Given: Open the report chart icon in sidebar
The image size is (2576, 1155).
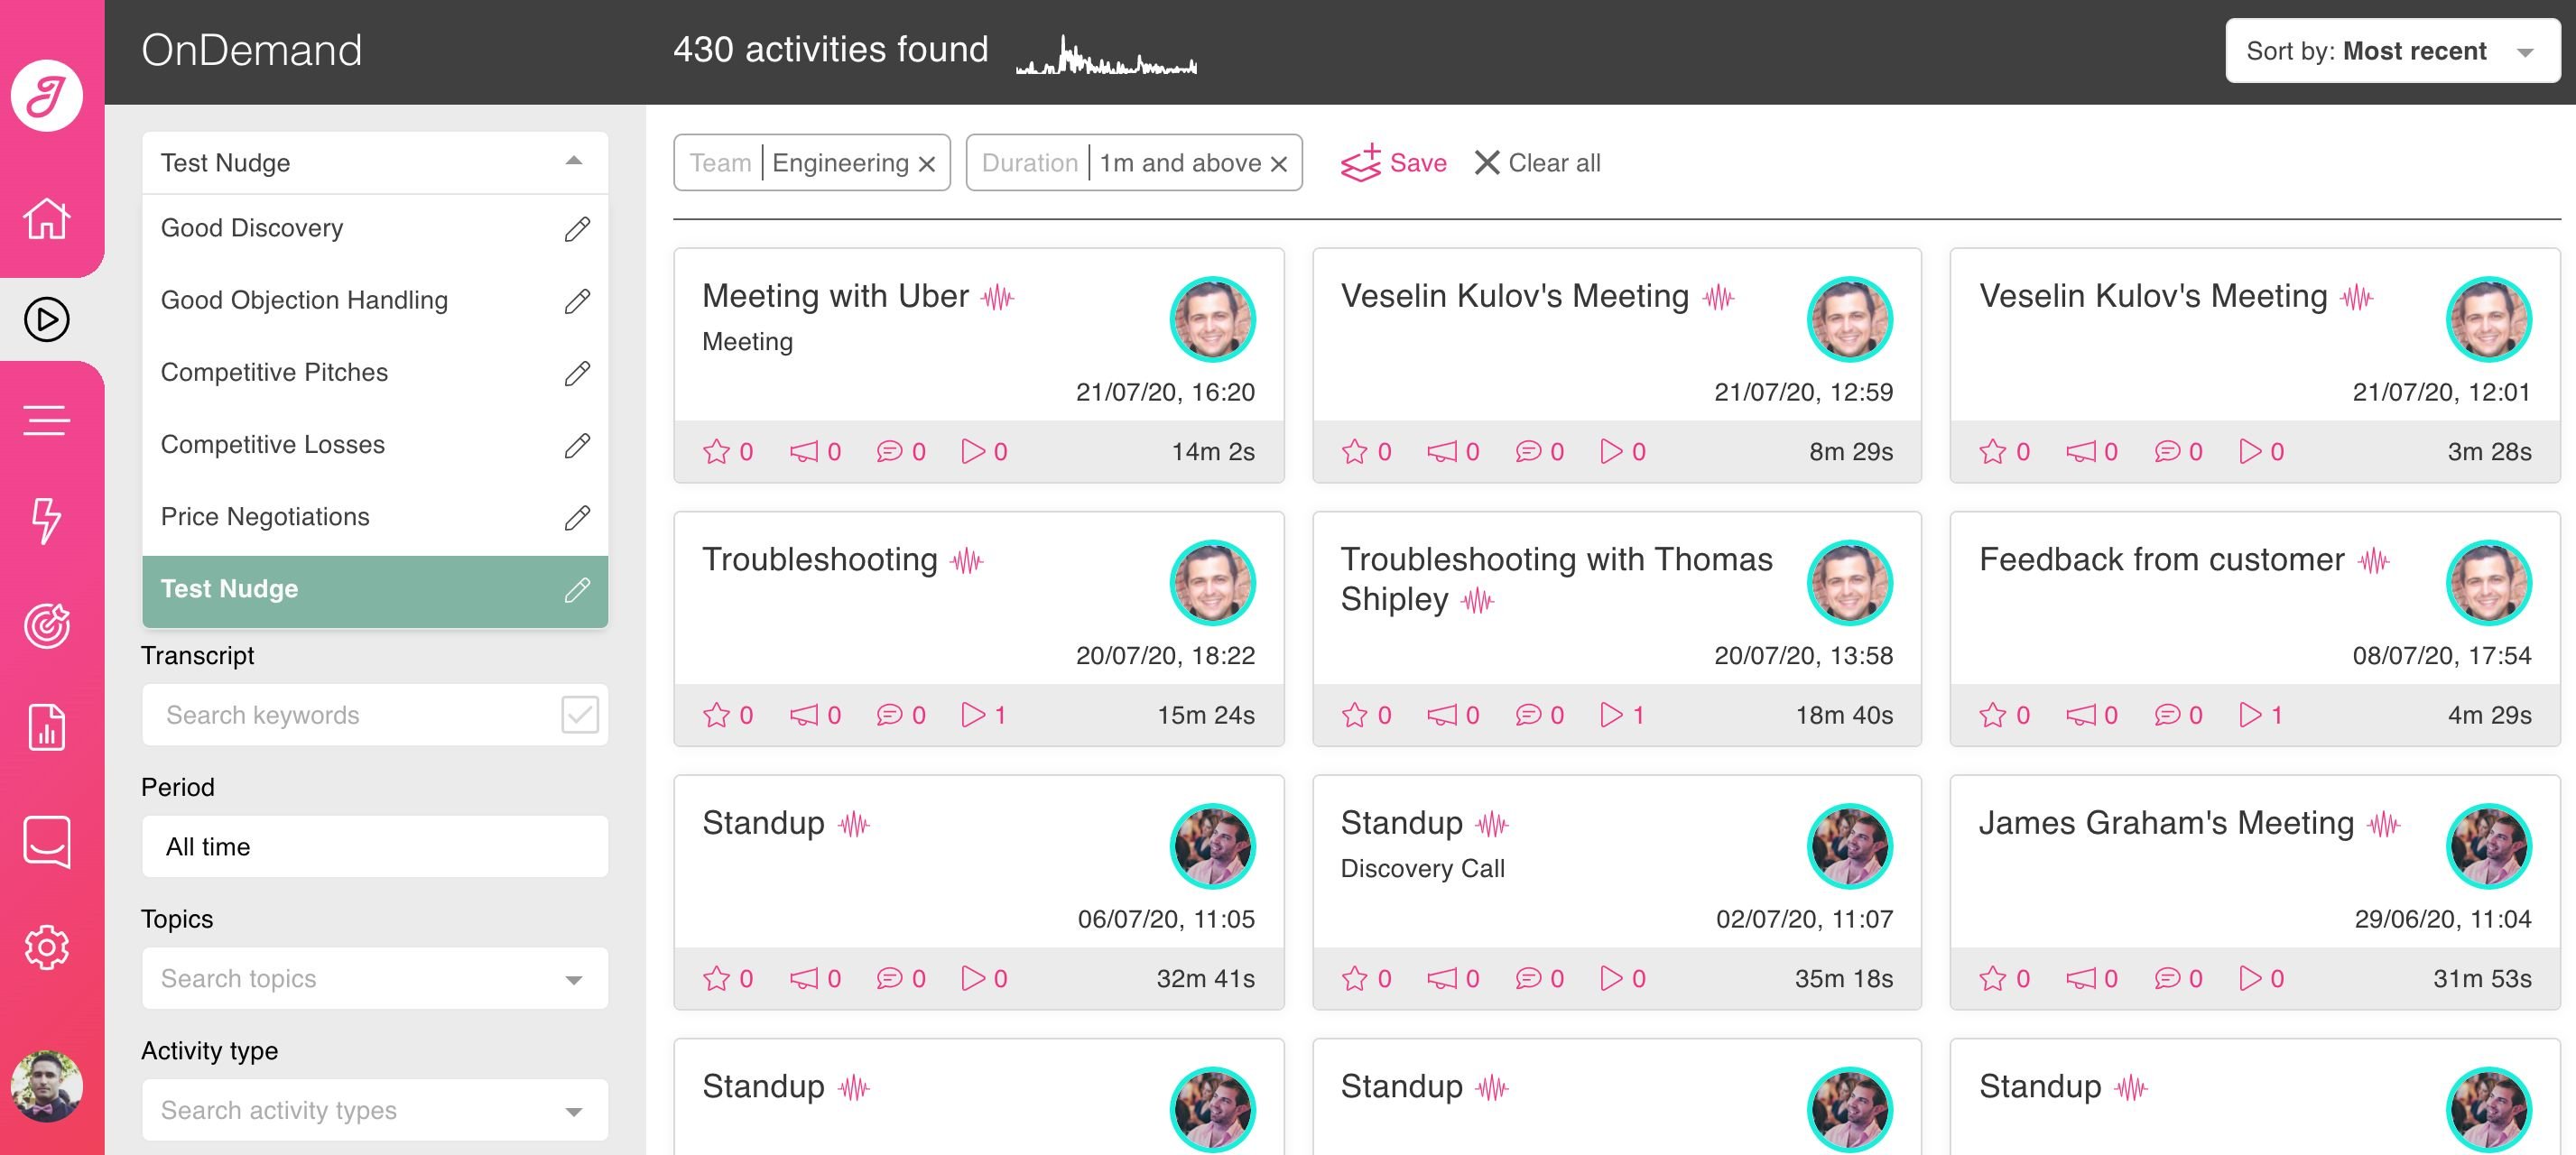Looking at the screenshot, I should tap(46, 727).
